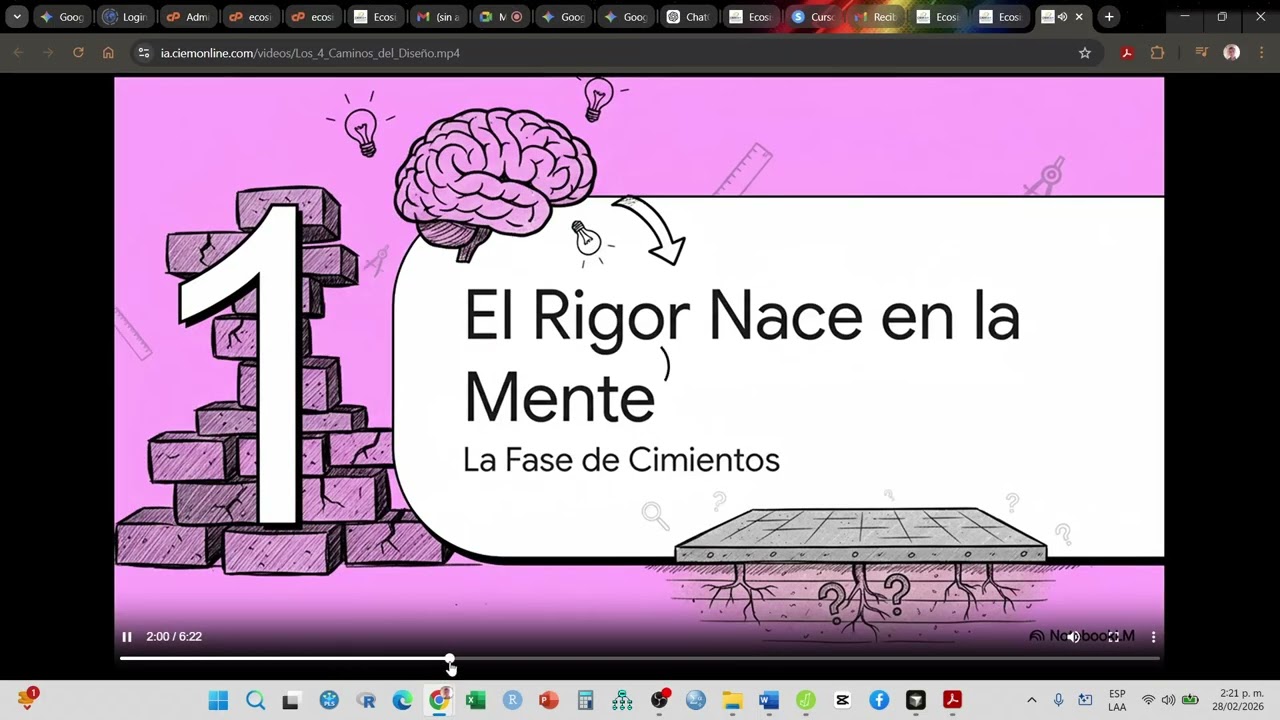This screenshot has width=1280, height=720.
Task: Click the Google Chrome taskbar icon
Action: click(439, 700)
